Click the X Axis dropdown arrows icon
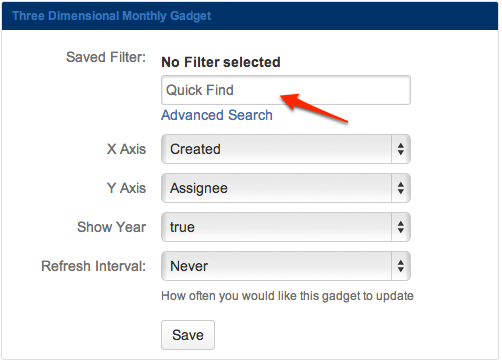This screenshot has height=363, width=502. point(400,149)
